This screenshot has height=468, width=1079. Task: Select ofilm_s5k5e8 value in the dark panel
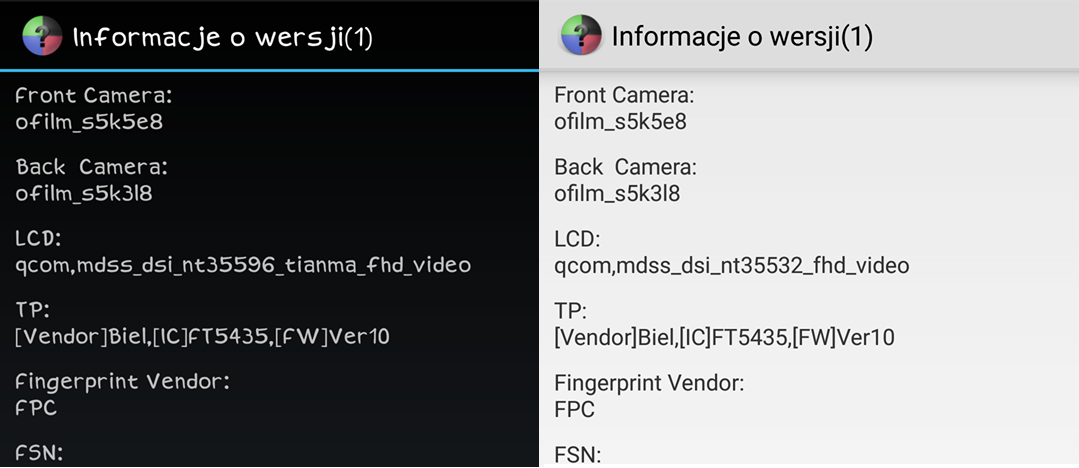89,122
